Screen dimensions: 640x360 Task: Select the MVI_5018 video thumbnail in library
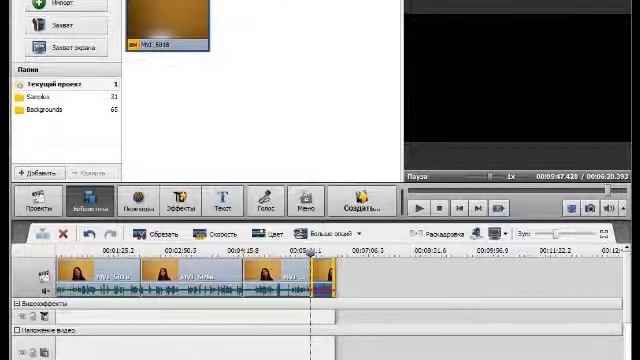click(x=168, y=25)
